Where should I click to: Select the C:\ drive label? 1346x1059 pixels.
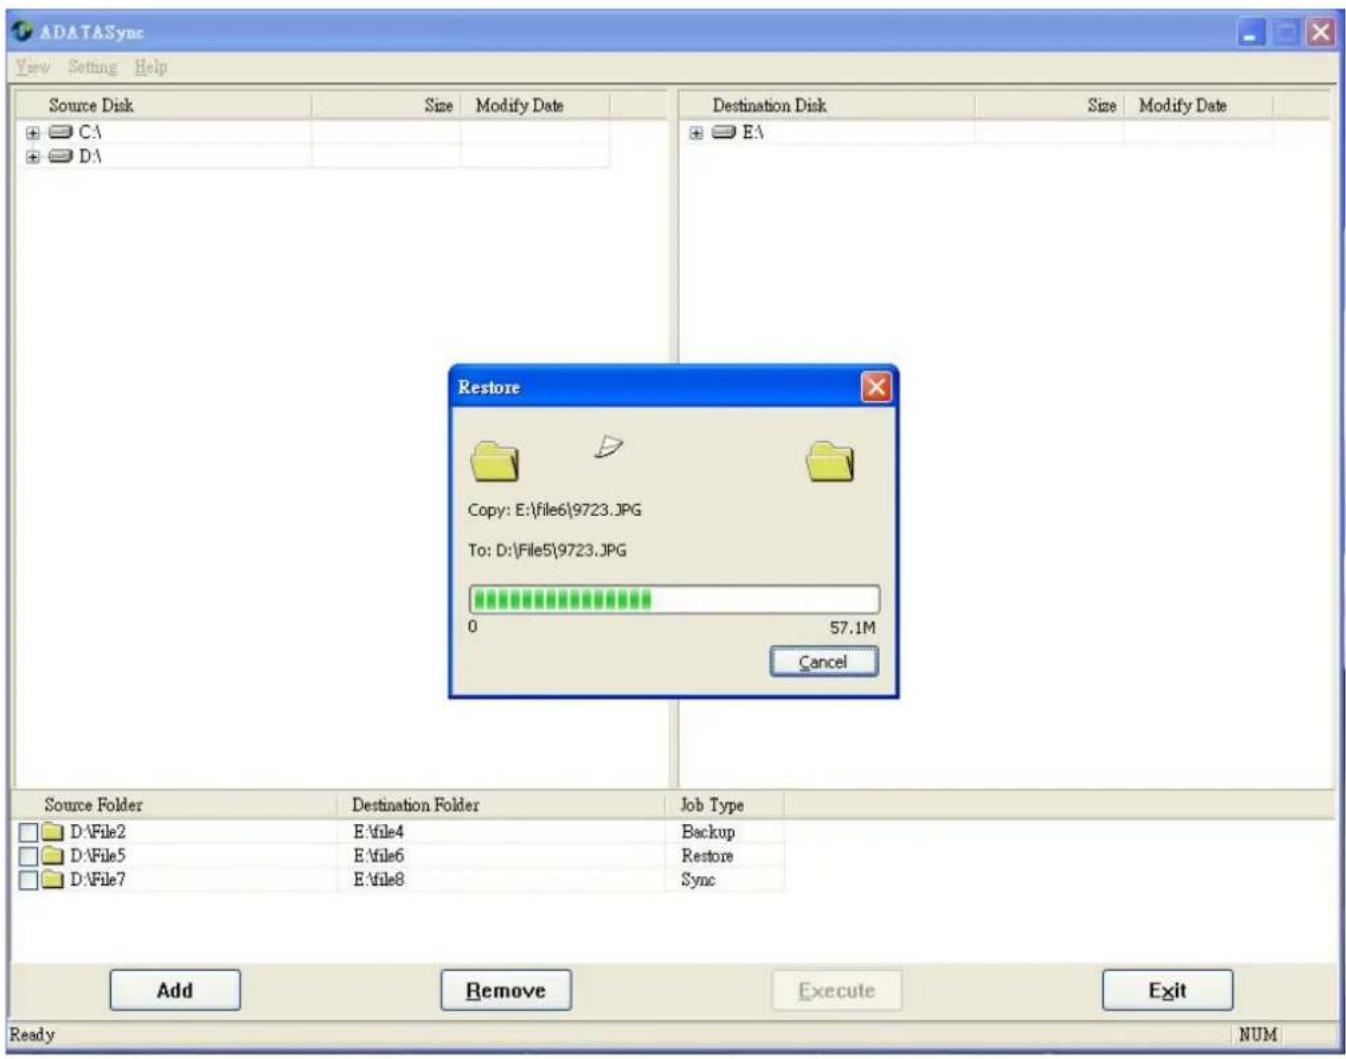[x=90, y=132]
